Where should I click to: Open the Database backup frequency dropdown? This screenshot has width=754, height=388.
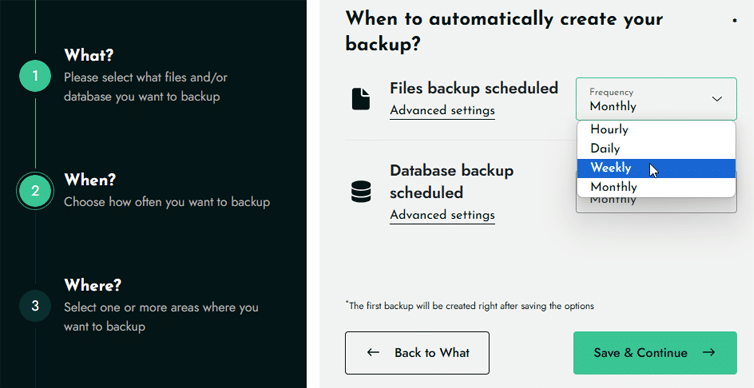pyautogui.click(x=656, y=204)
